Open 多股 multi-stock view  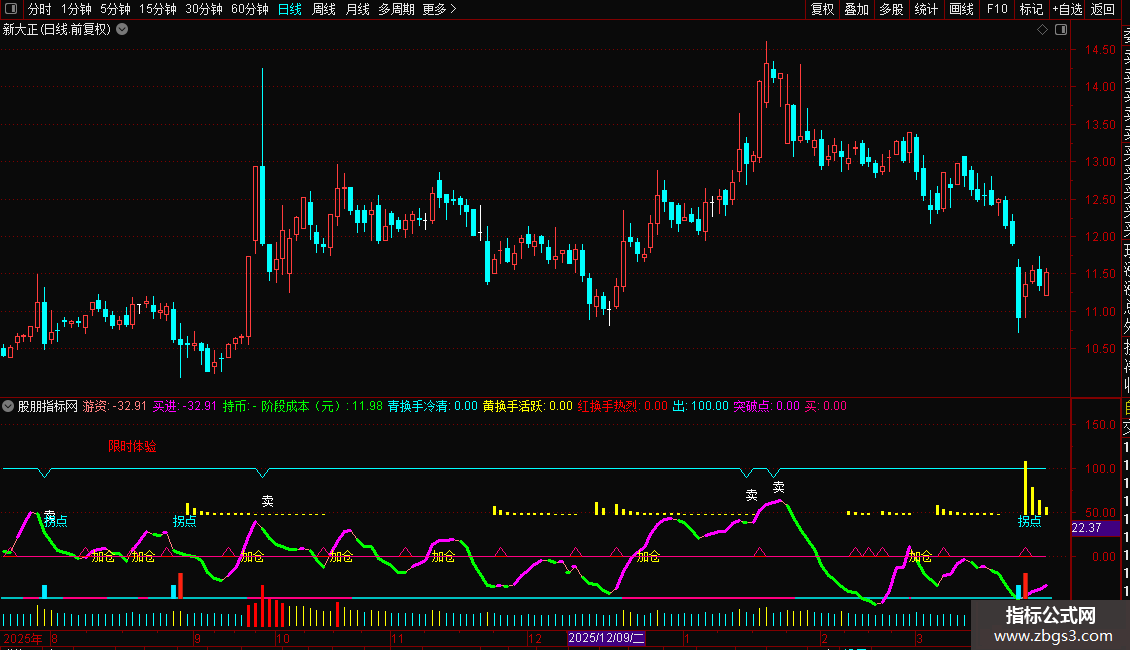[x=891, y=9]
